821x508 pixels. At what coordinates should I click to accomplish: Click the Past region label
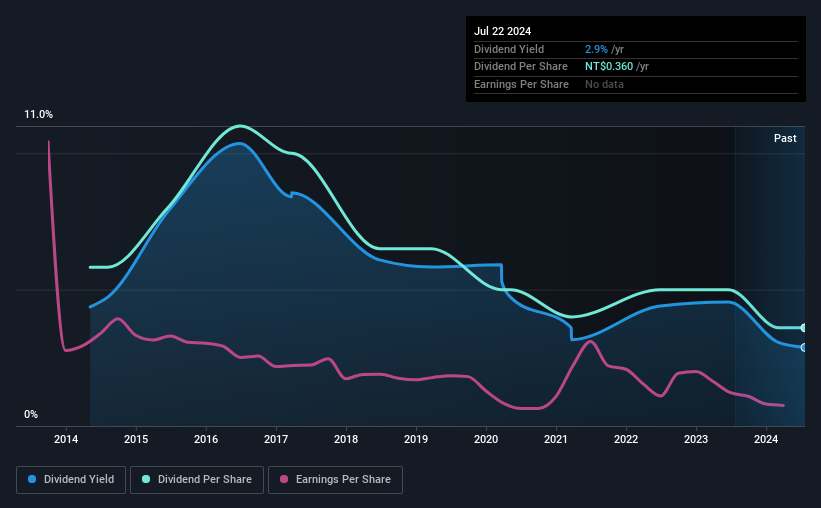pos(785,138)
